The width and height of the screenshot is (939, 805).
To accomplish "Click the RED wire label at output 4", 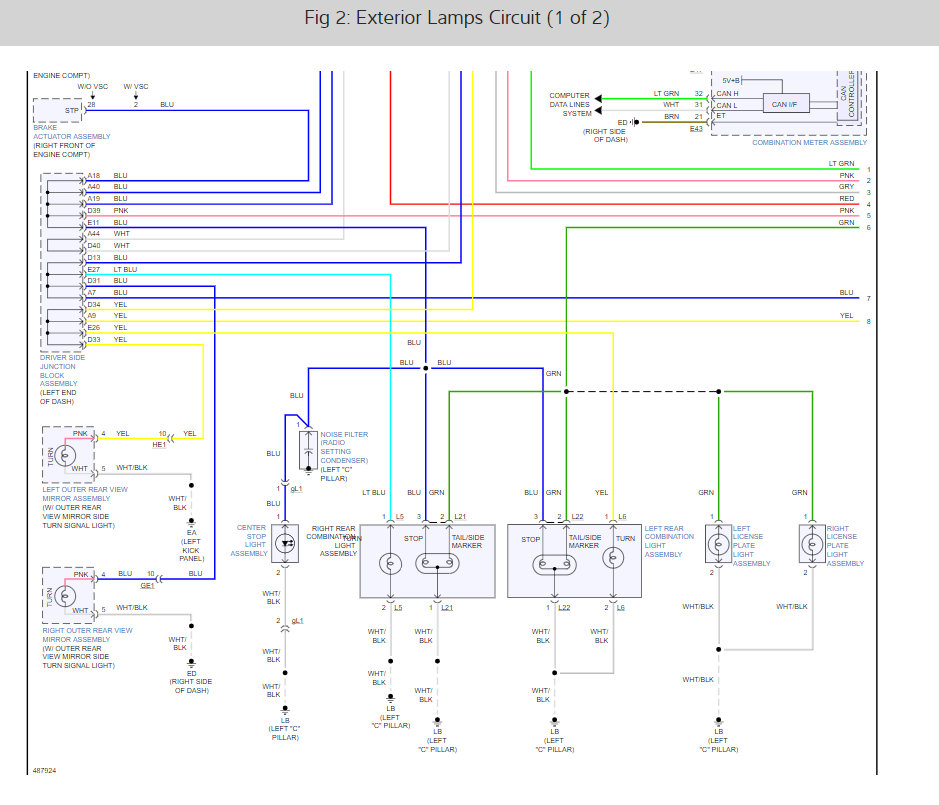I will pos(846,198).
